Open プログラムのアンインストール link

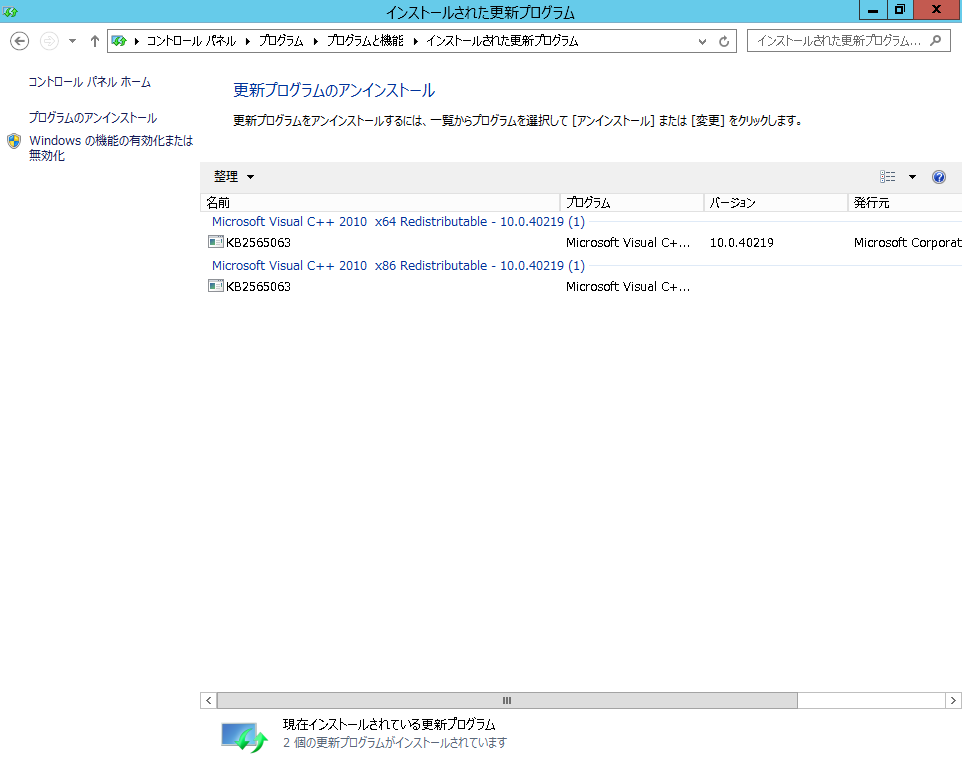point(93,118)
